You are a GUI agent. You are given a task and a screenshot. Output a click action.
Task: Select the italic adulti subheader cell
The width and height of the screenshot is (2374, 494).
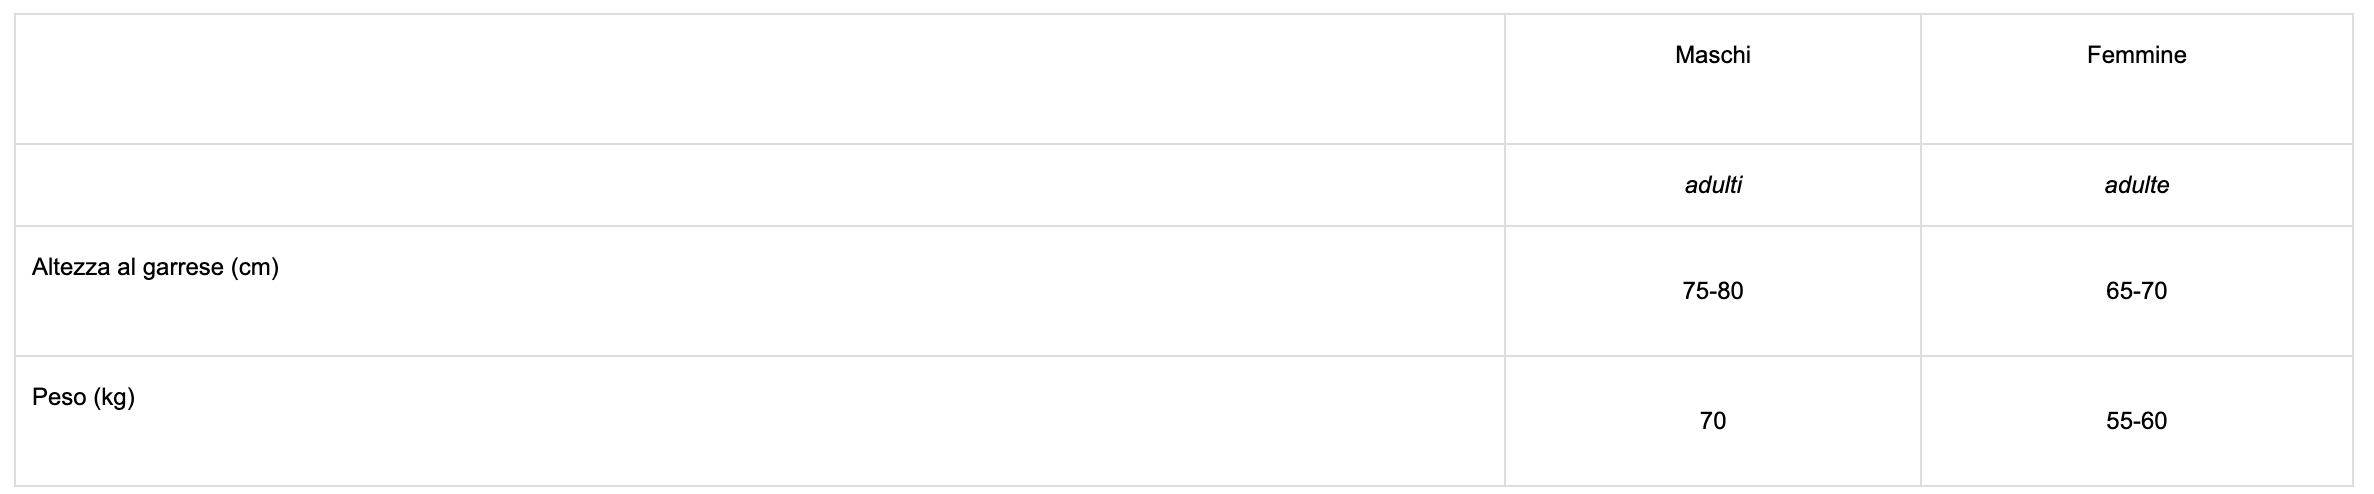[x=1712, y=185]
